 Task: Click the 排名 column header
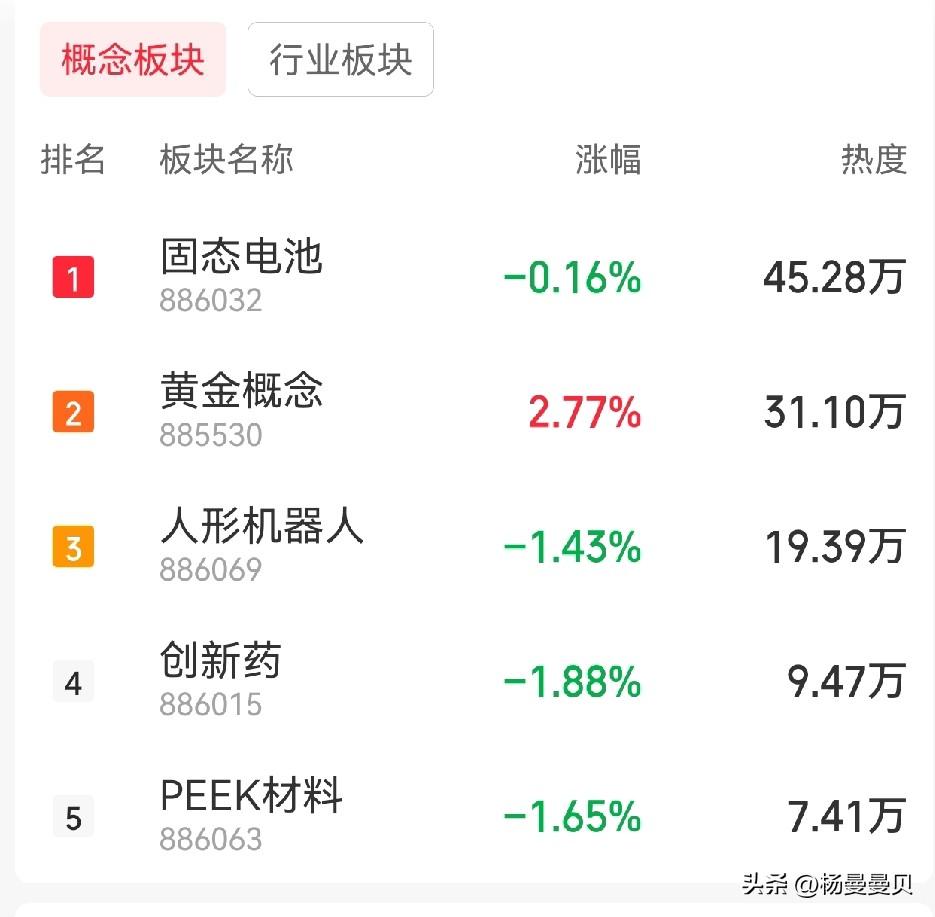pyautogui.click(x=73, y=160)
